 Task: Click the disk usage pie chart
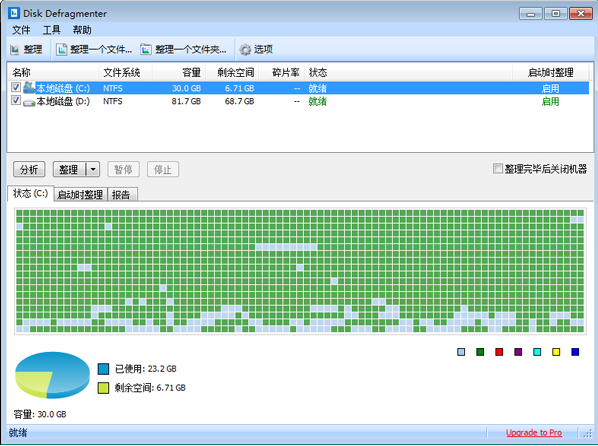coord(52,375)
